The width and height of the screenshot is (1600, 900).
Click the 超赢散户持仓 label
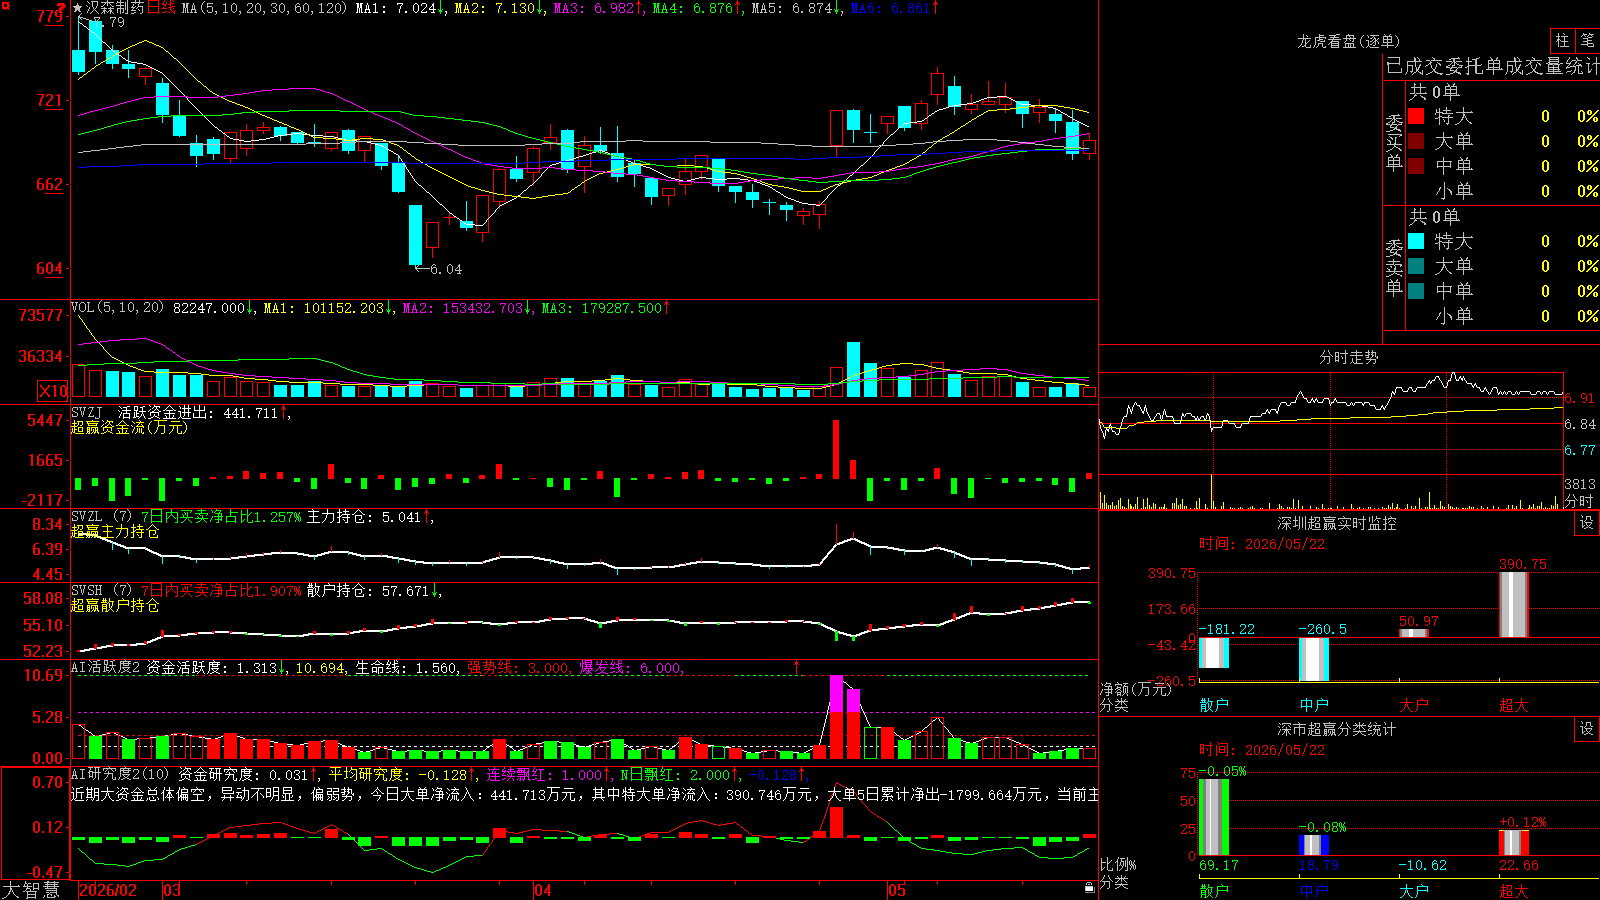click(x=115, y=605)
